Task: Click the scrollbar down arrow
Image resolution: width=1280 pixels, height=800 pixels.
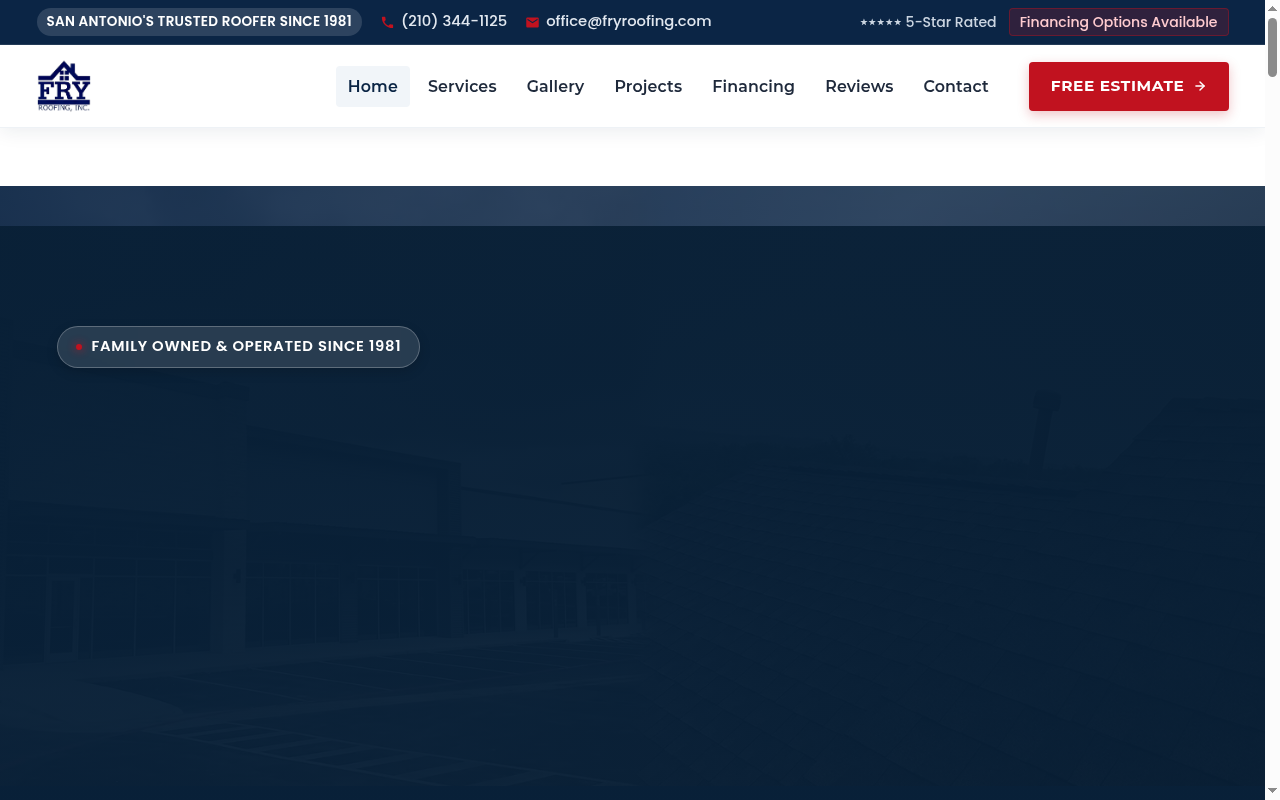Action: [x=1272, y=792]
